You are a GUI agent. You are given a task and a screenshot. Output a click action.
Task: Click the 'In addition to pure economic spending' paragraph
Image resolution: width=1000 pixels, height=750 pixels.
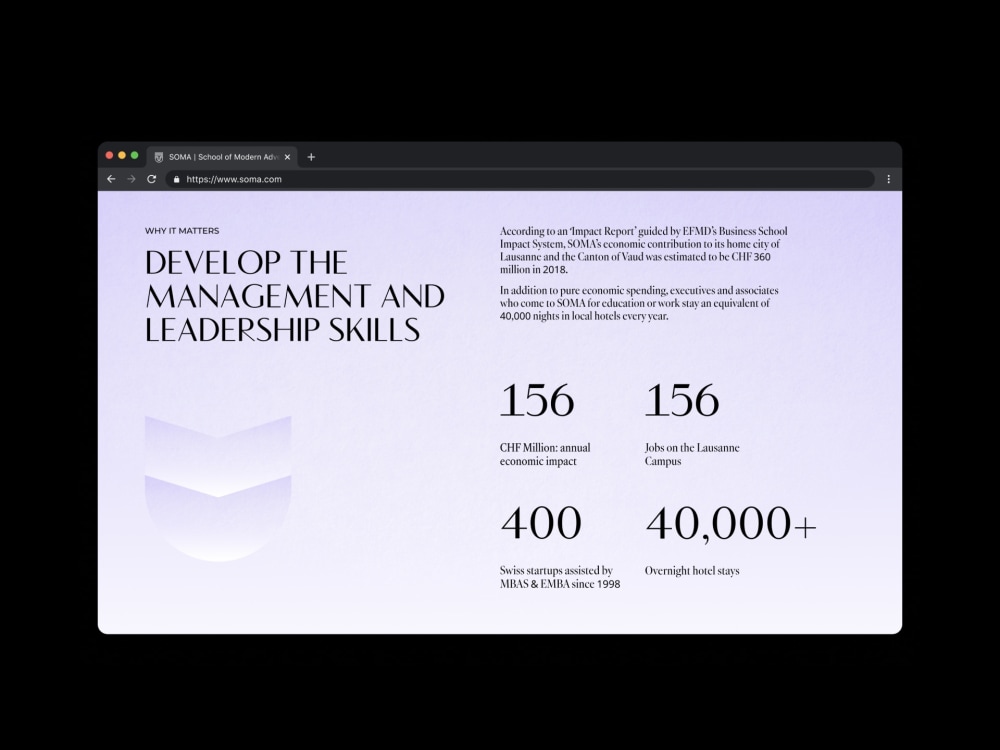[639, 303]
